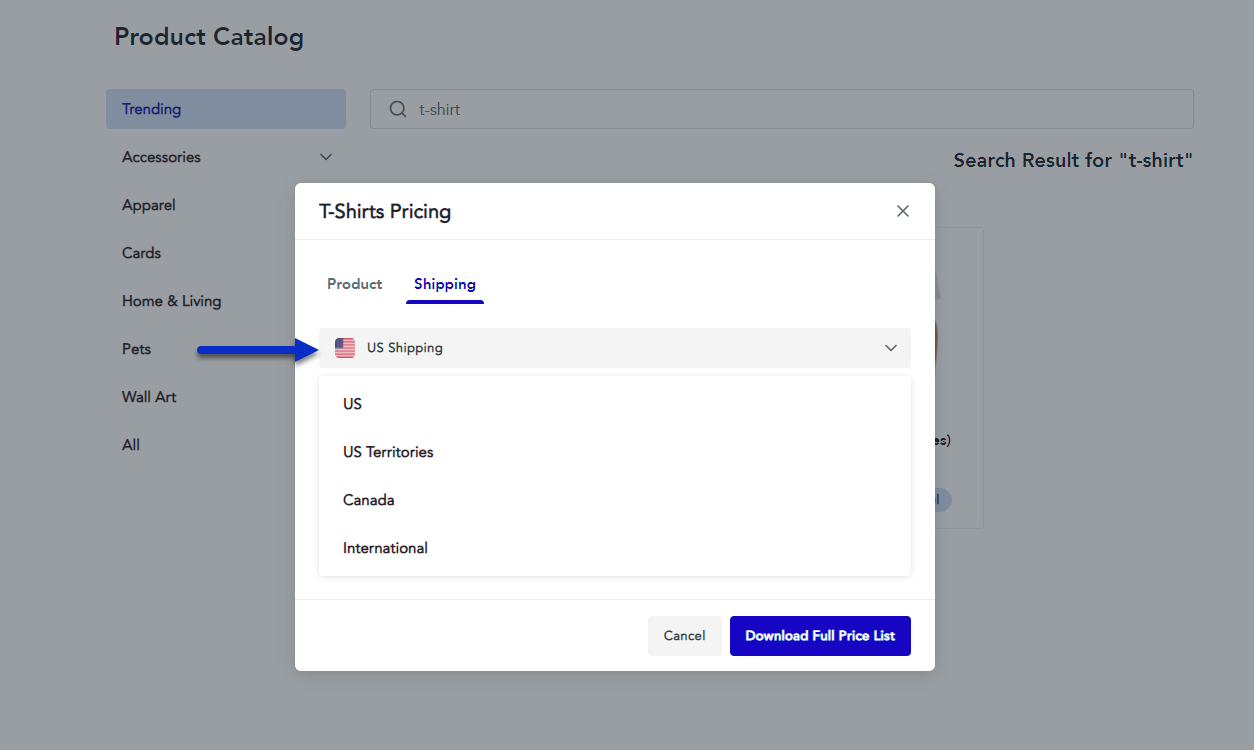Pick Canada as shipping region

point(368,500)
